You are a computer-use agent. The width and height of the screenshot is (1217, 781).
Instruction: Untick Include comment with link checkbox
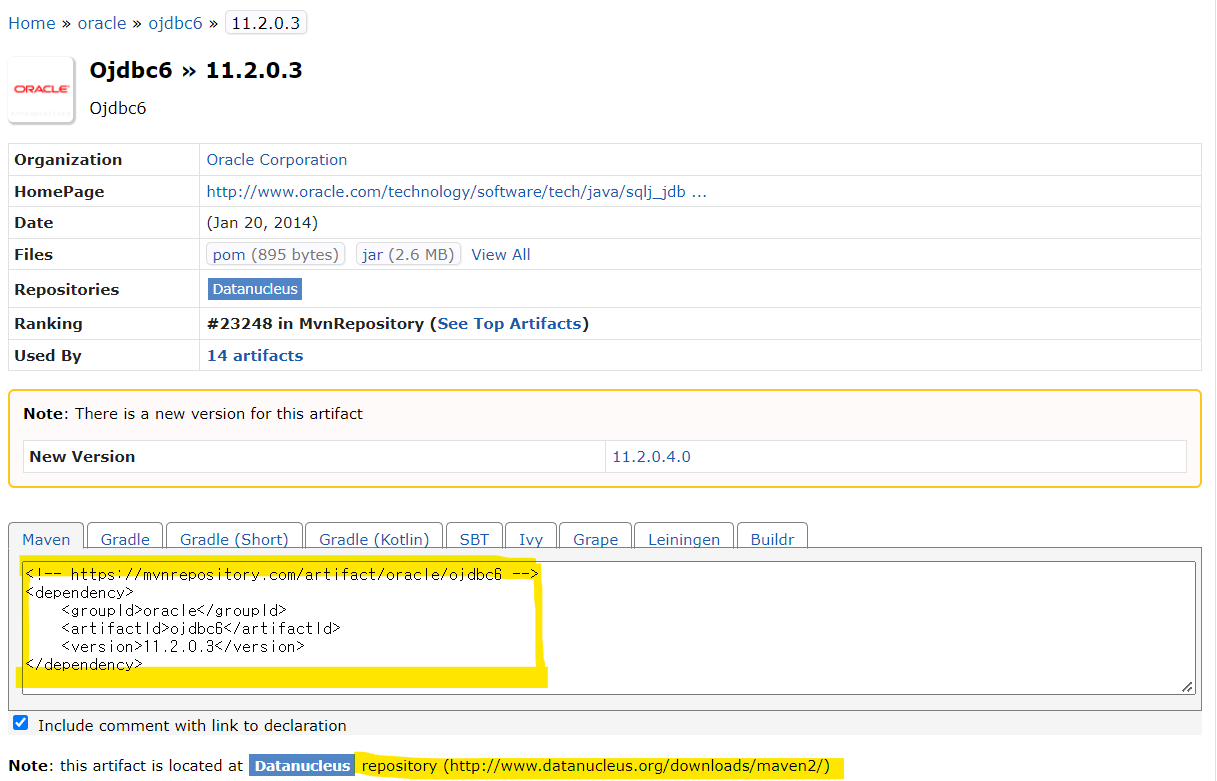pyautogui.click(x=20, y=723)
